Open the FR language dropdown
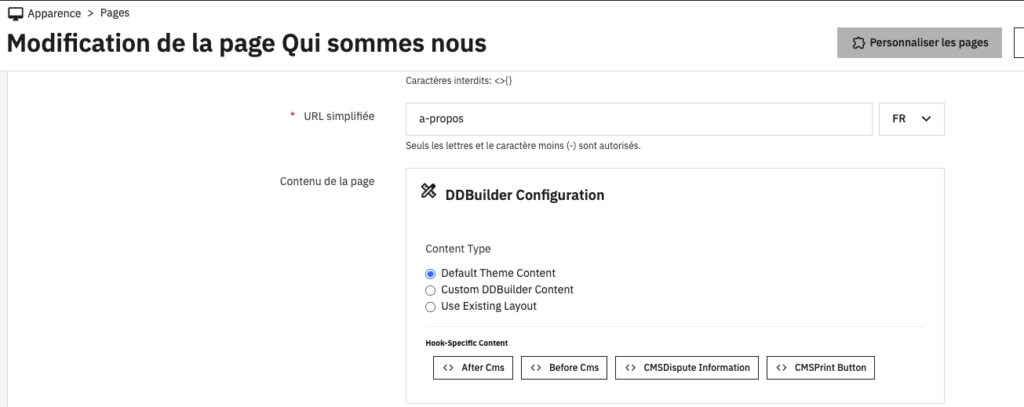The width and height of the screenshot is (1024, 407). 911,118
